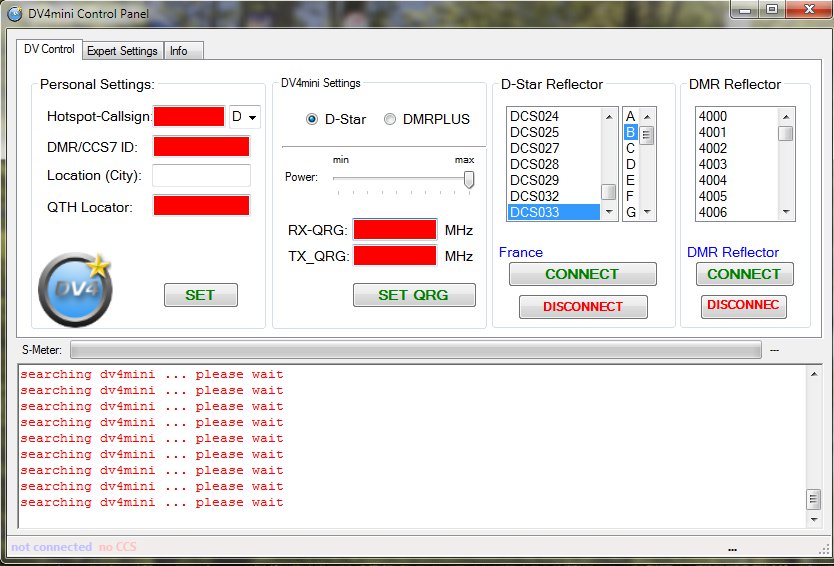Select DCS027 in the reflector list
The height and width of the screenshot is (566, 834).
click(554, 148)
